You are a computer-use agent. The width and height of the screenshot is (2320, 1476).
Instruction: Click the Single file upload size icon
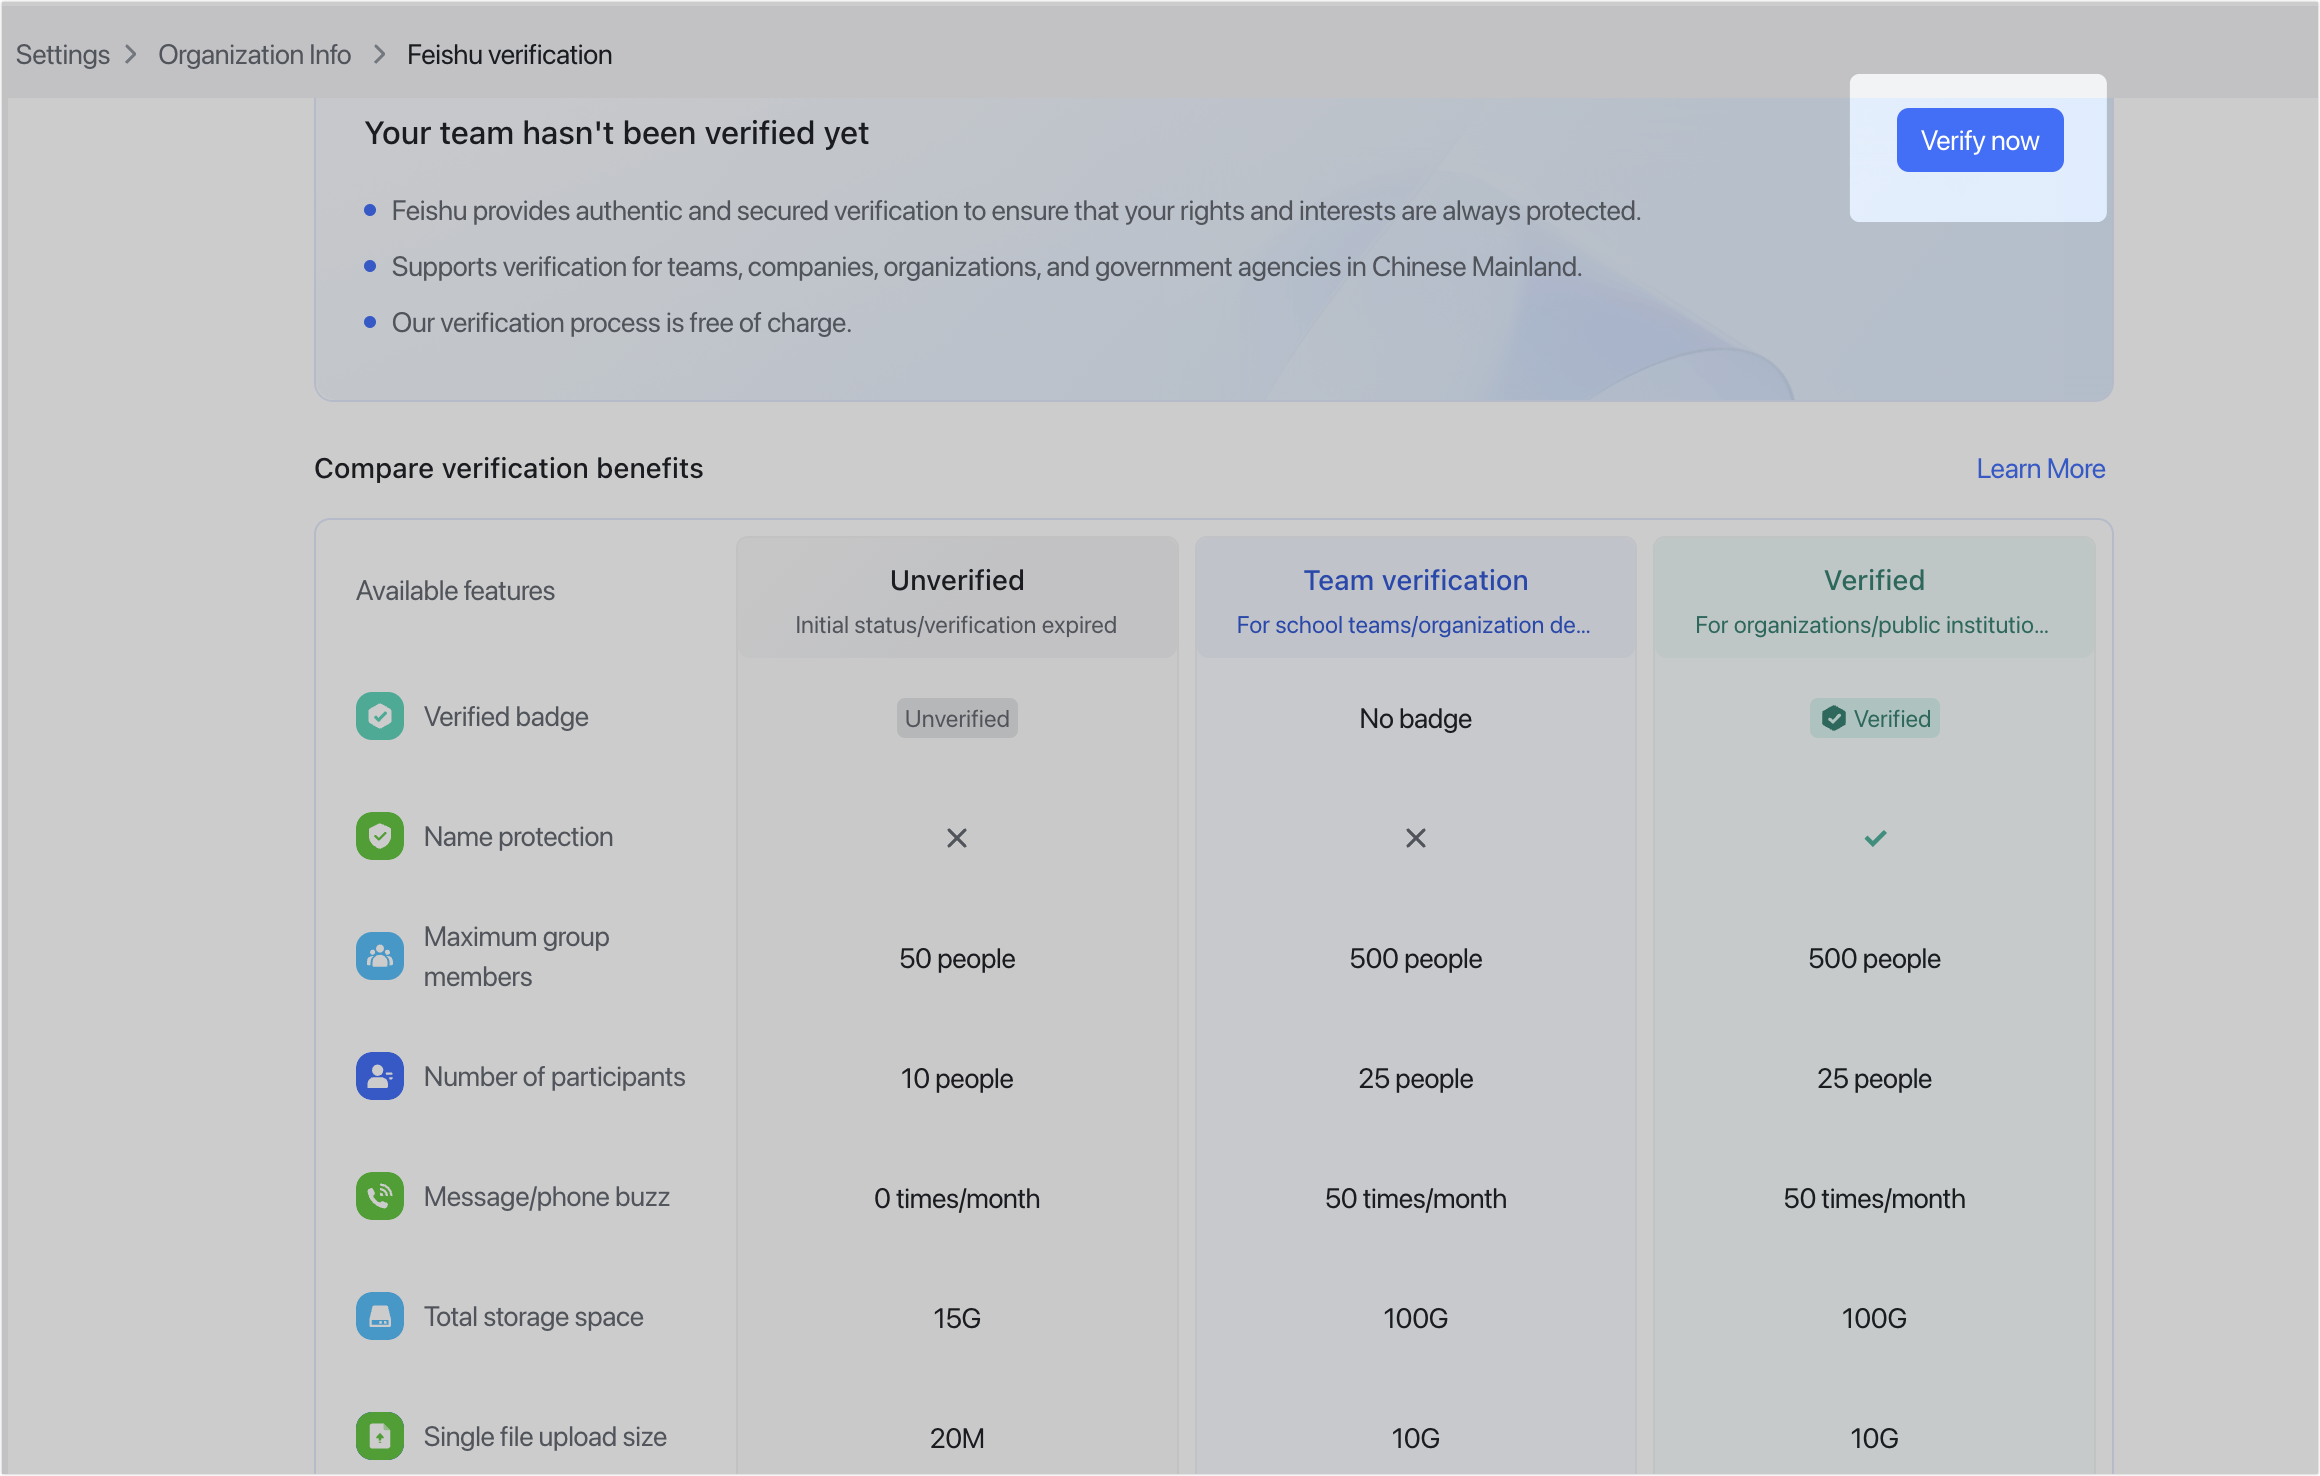coord(380,1436)
